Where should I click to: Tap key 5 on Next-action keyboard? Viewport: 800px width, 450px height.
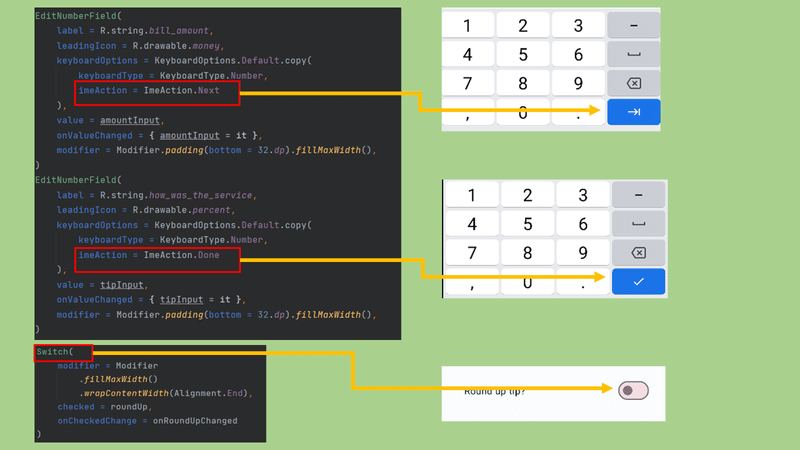pos(523,54)
